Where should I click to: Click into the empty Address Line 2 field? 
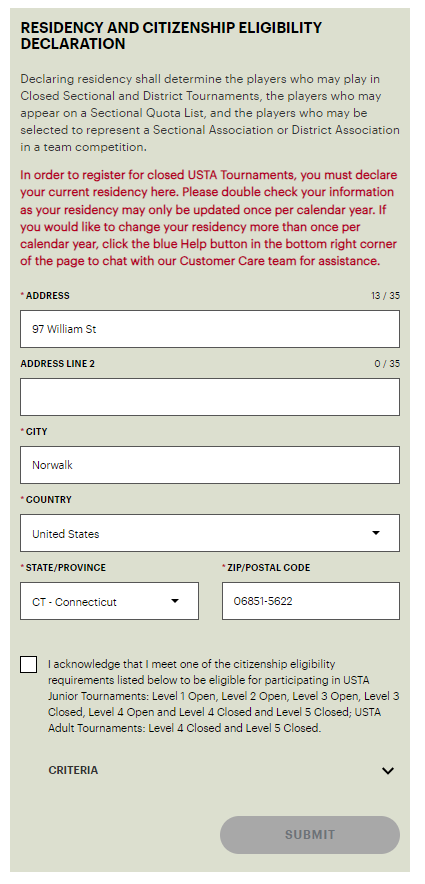[x=210, y=397]
